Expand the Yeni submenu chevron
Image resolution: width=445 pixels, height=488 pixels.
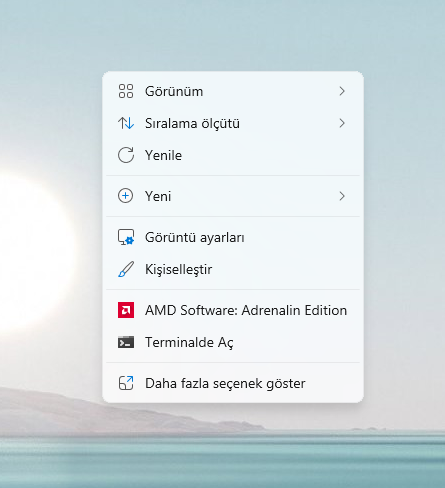click(x=342, y=196)
